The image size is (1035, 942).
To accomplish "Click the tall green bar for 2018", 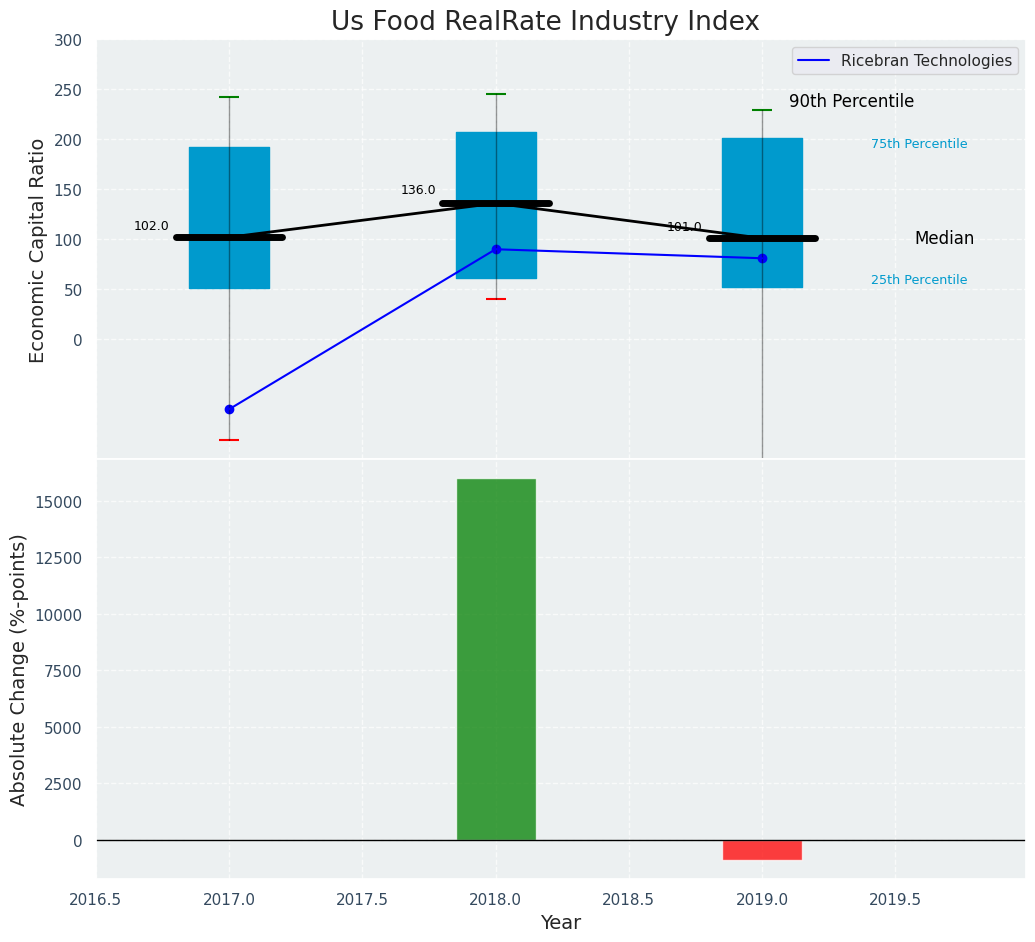I will (496, 660).
